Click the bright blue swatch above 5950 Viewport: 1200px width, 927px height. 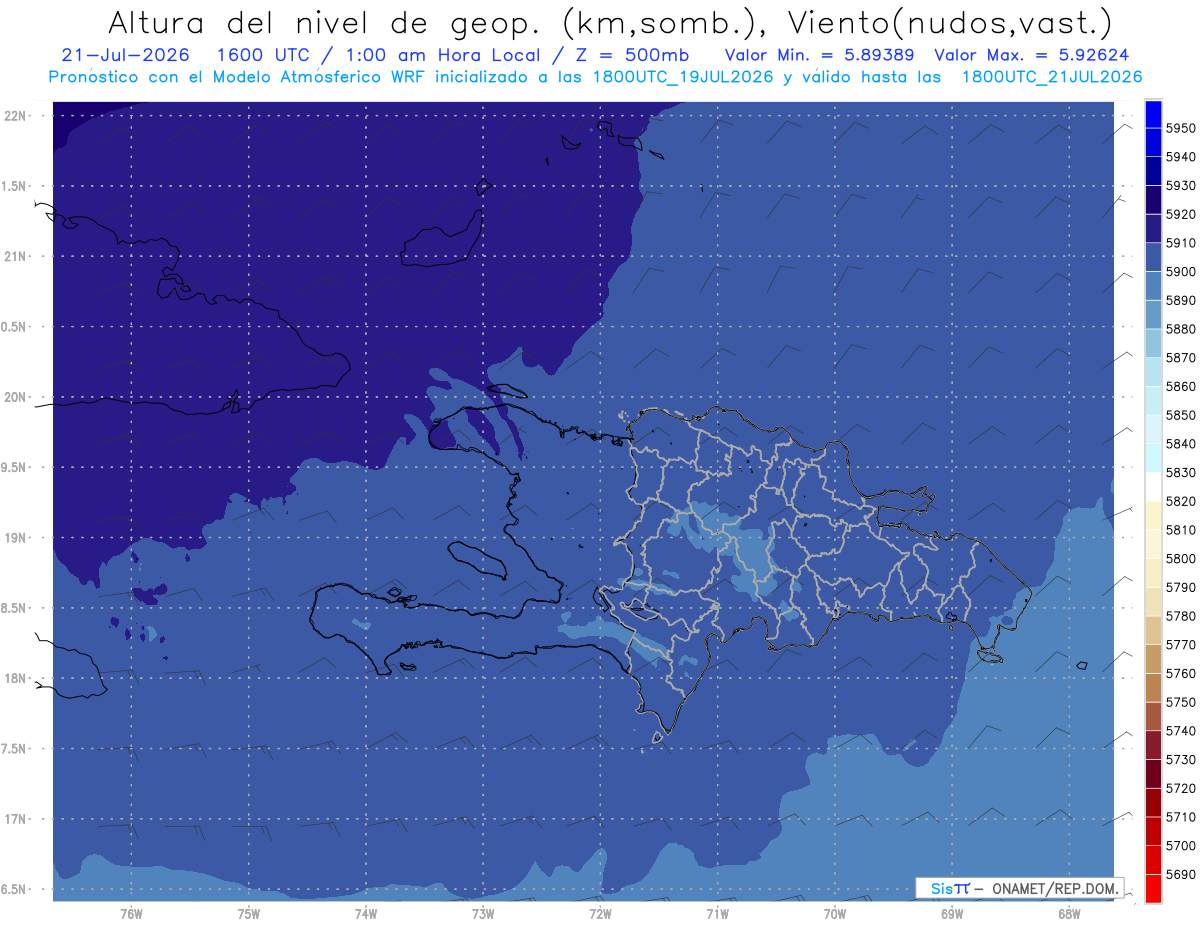[x=1153, y=114]
